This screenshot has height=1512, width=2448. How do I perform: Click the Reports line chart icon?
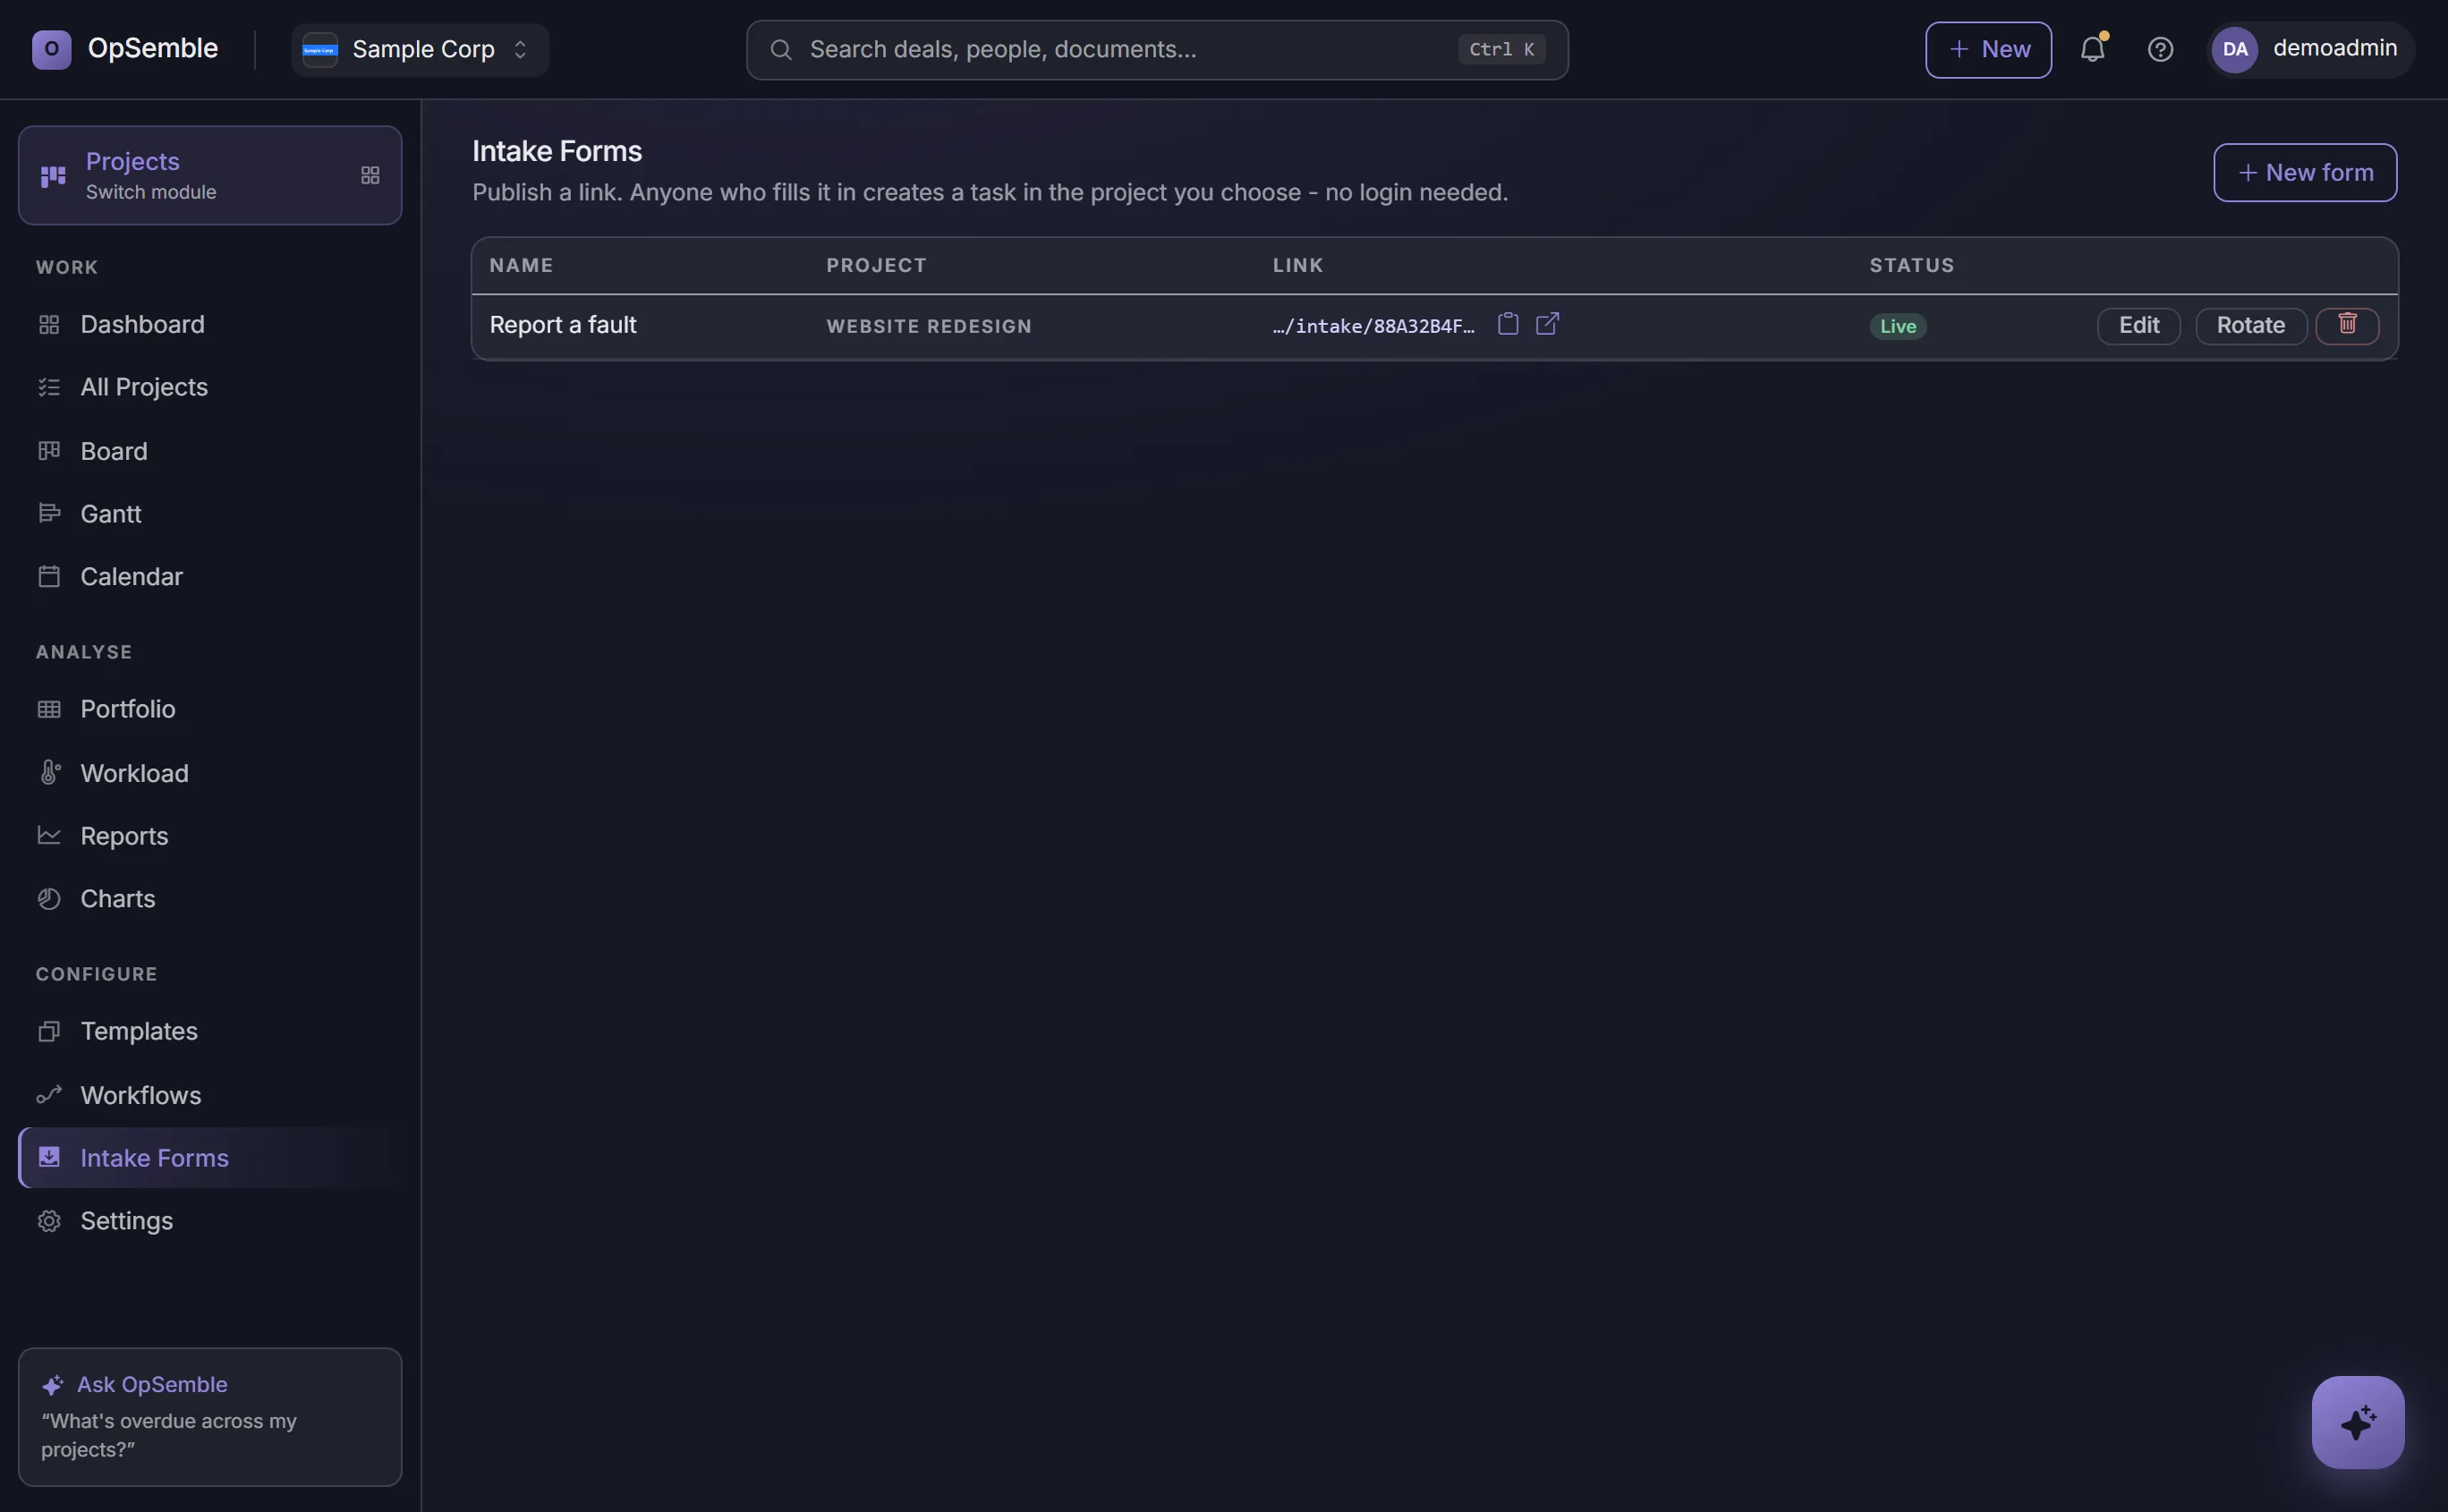pyautogui.click(x=49, y=835)
